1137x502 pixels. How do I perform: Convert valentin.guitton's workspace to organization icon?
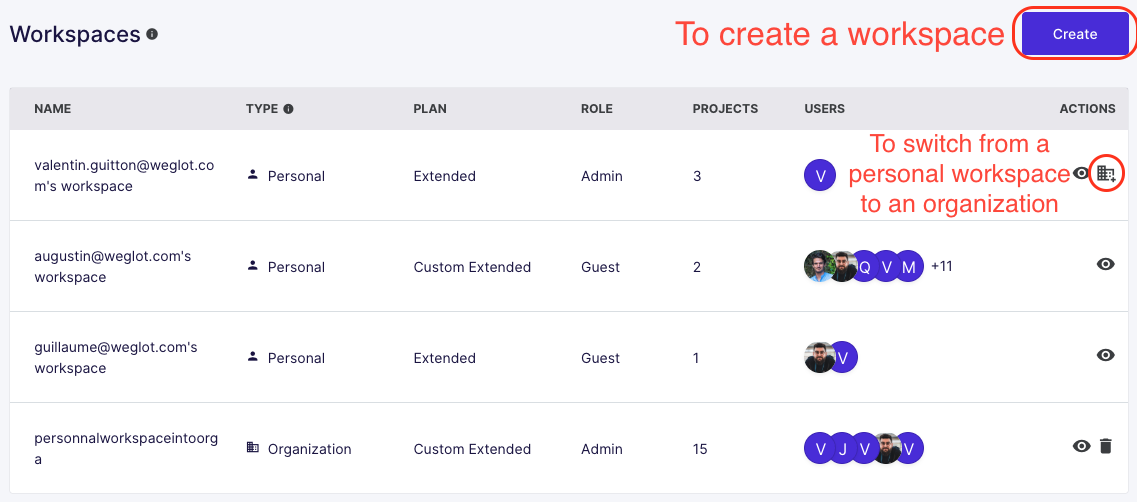pos(1105,173)
